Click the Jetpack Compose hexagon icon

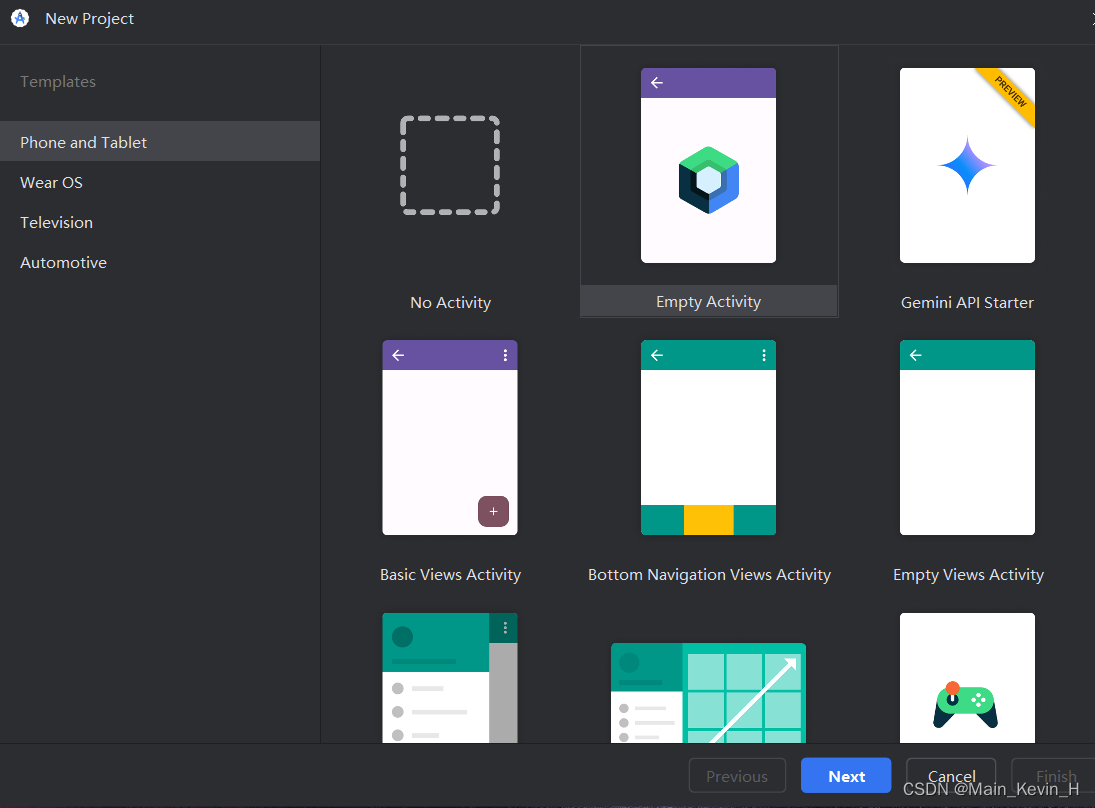(x=708, y=180)
